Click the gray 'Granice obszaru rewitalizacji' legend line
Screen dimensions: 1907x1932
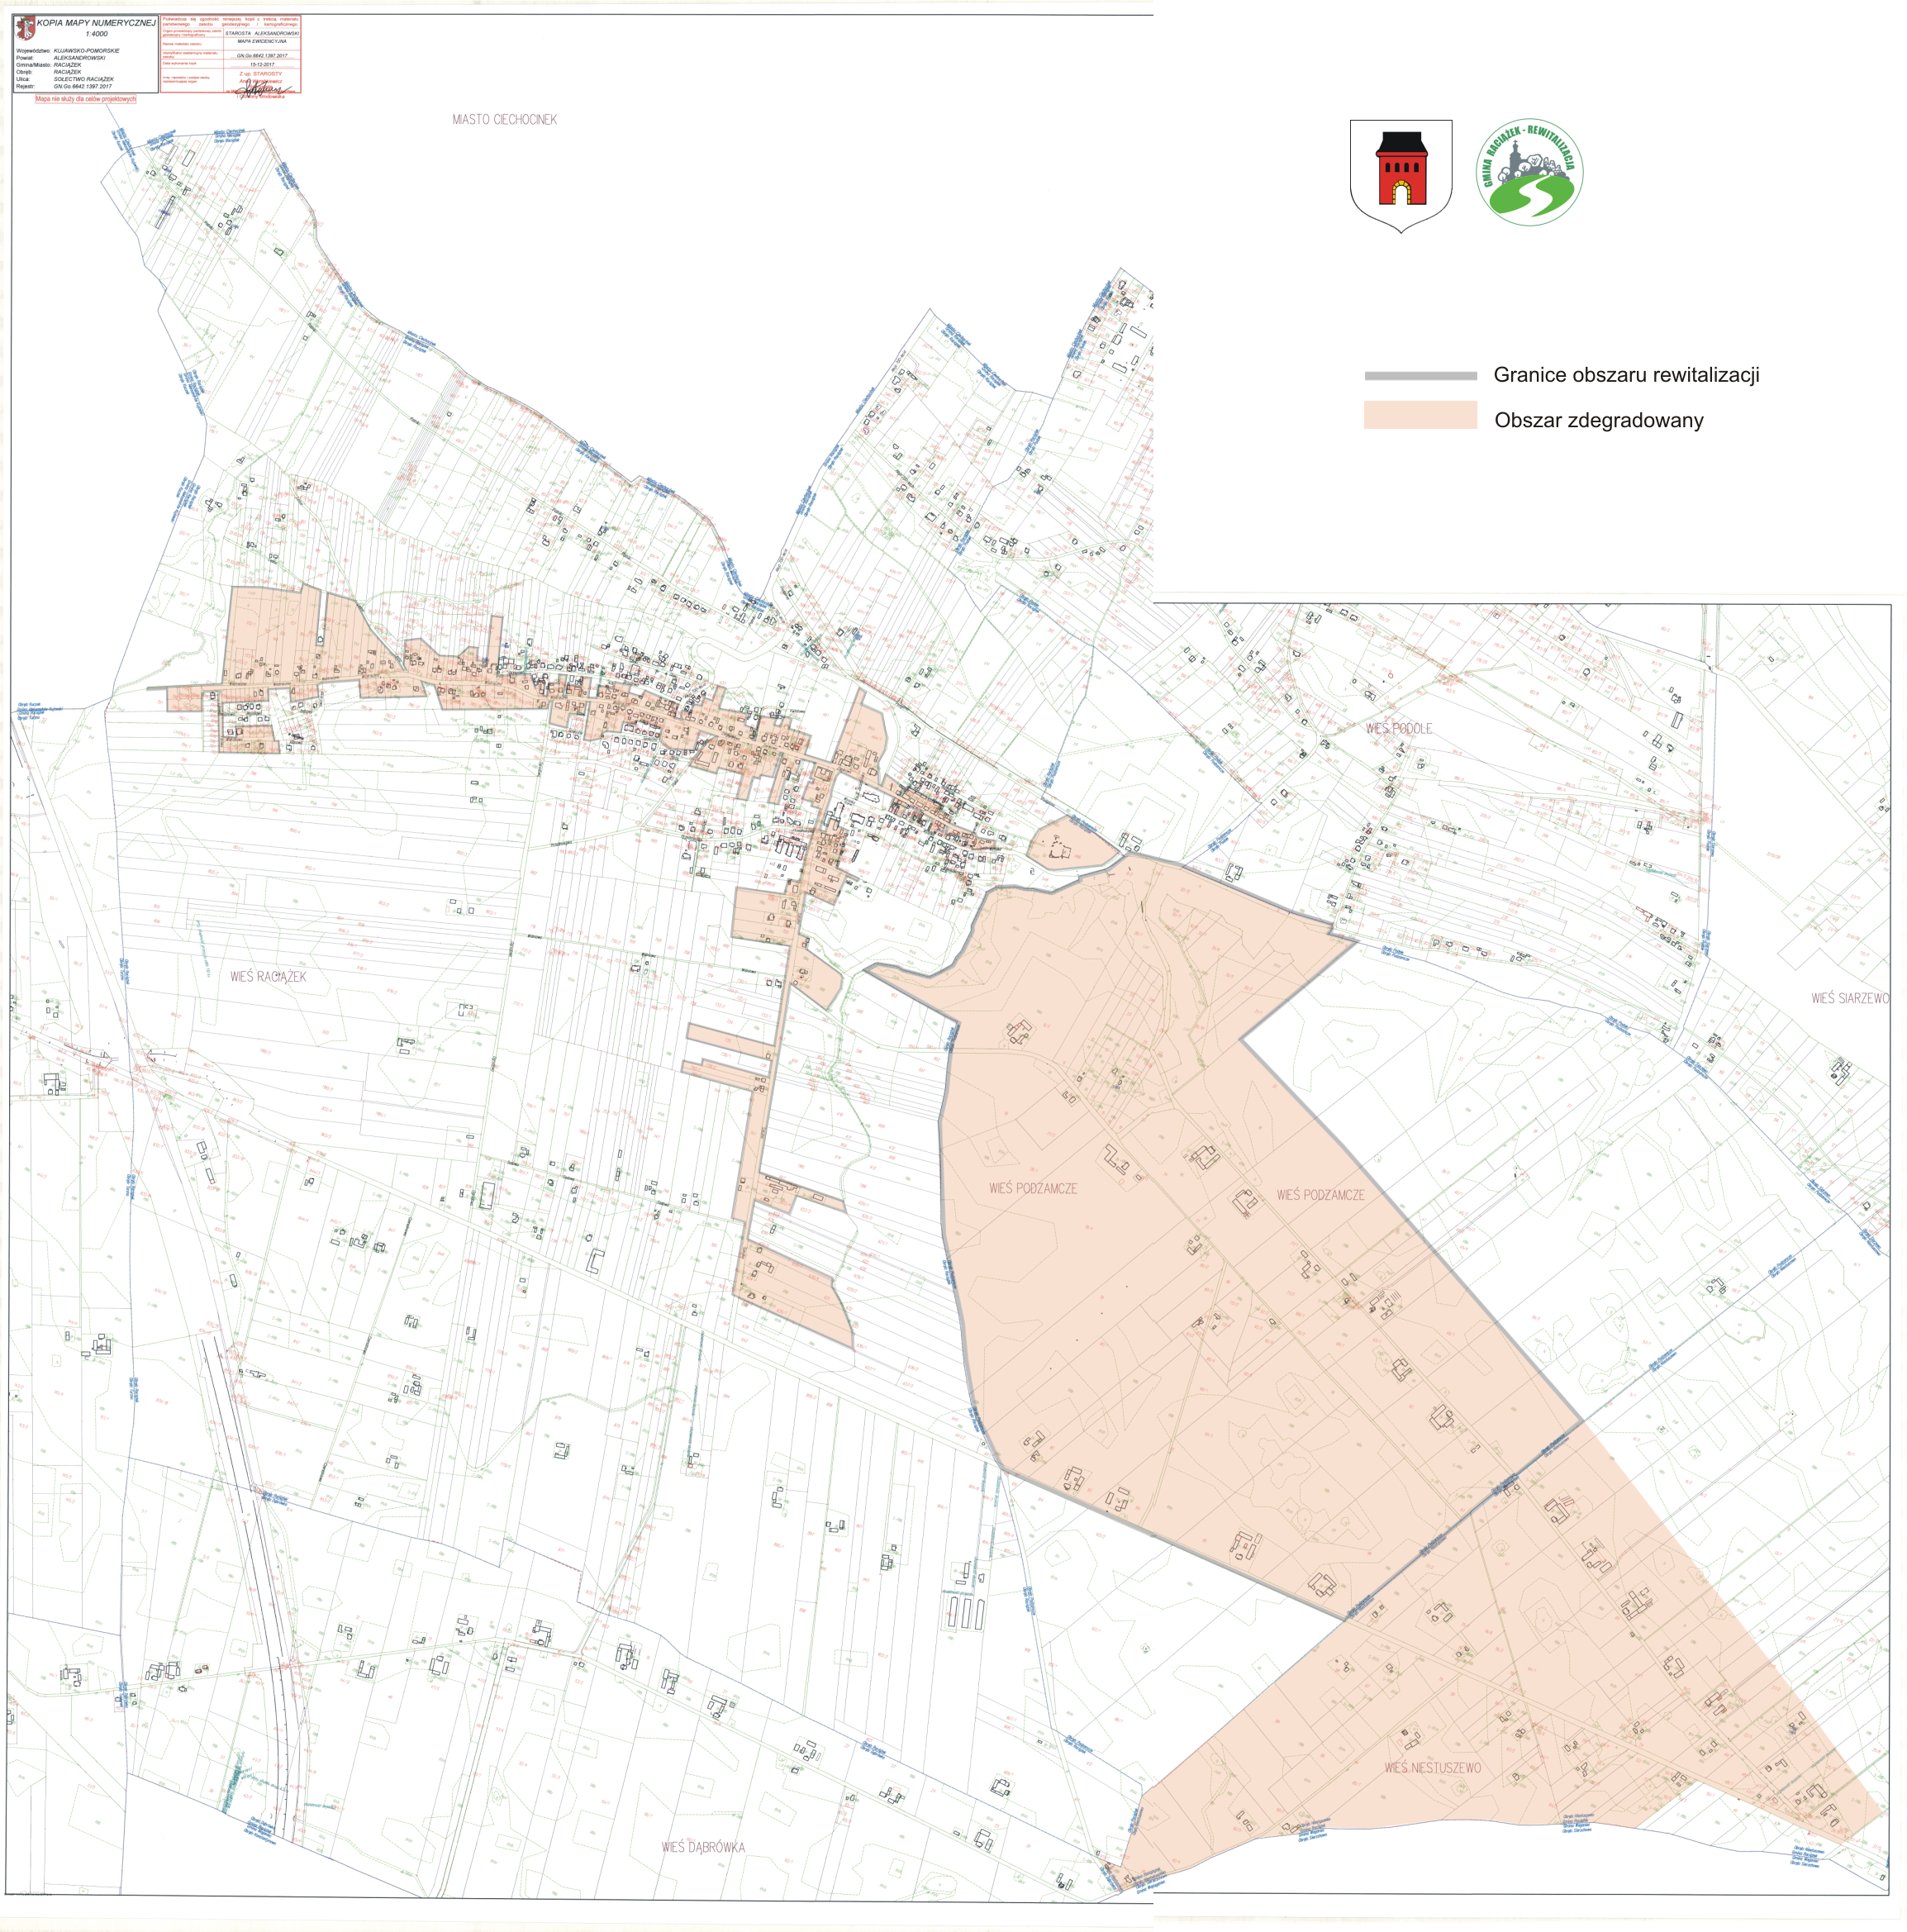[1420, 376]
